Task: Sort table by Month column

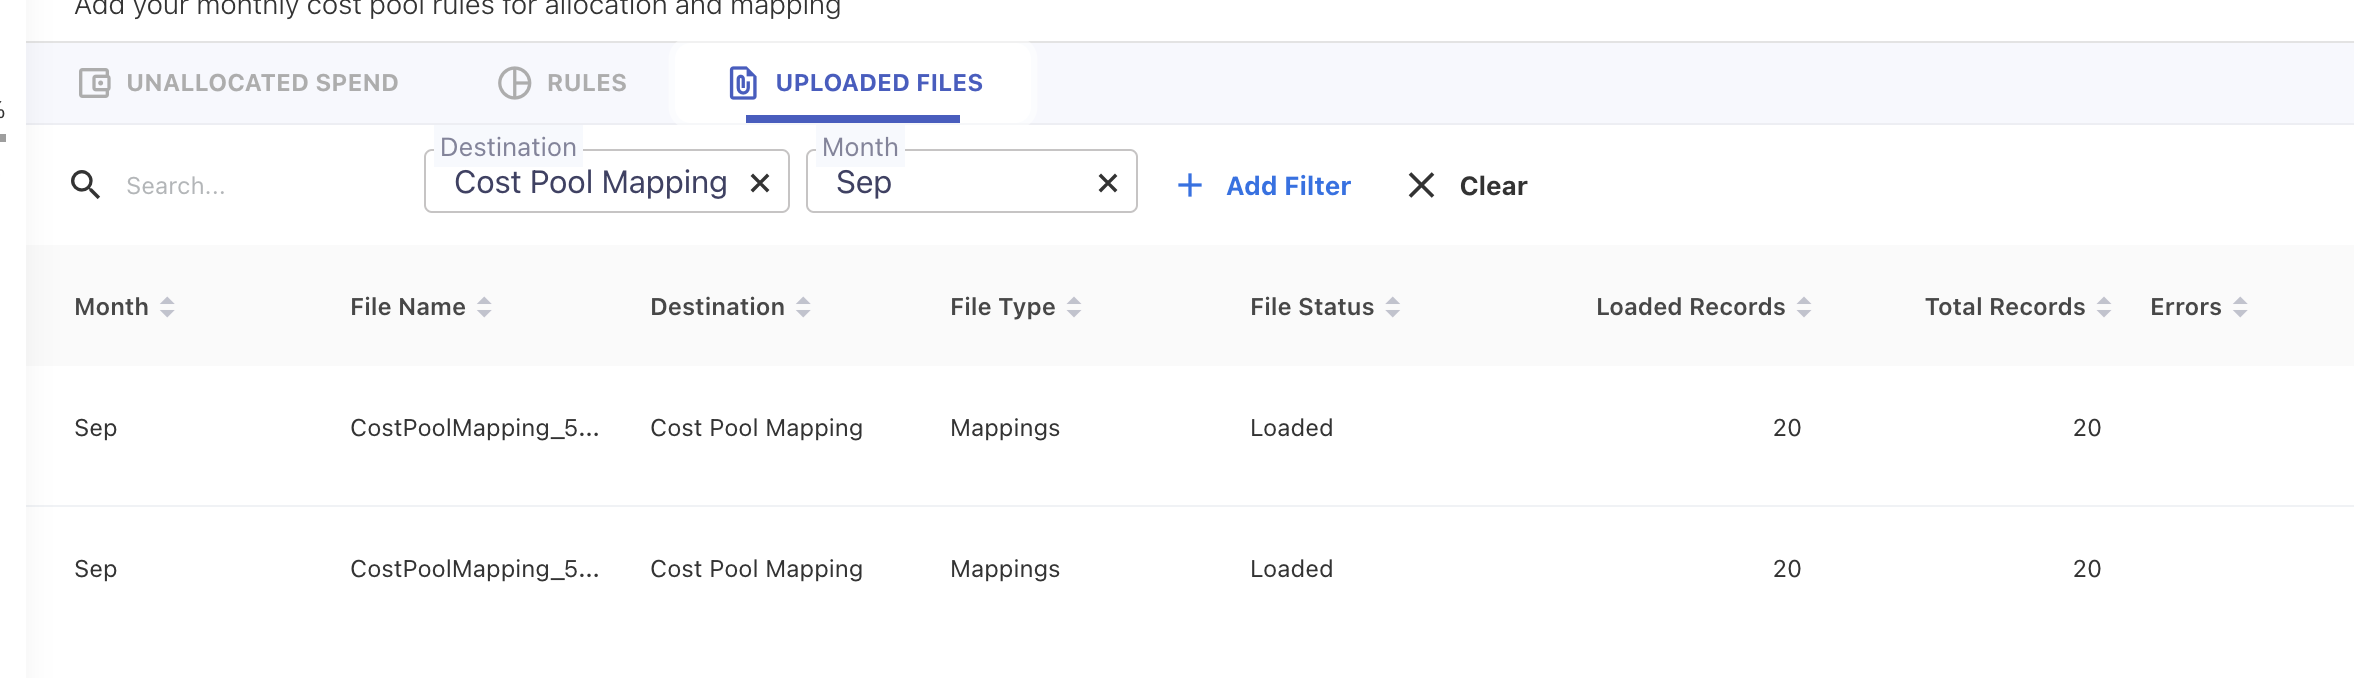Action: (x=167, y=307)
